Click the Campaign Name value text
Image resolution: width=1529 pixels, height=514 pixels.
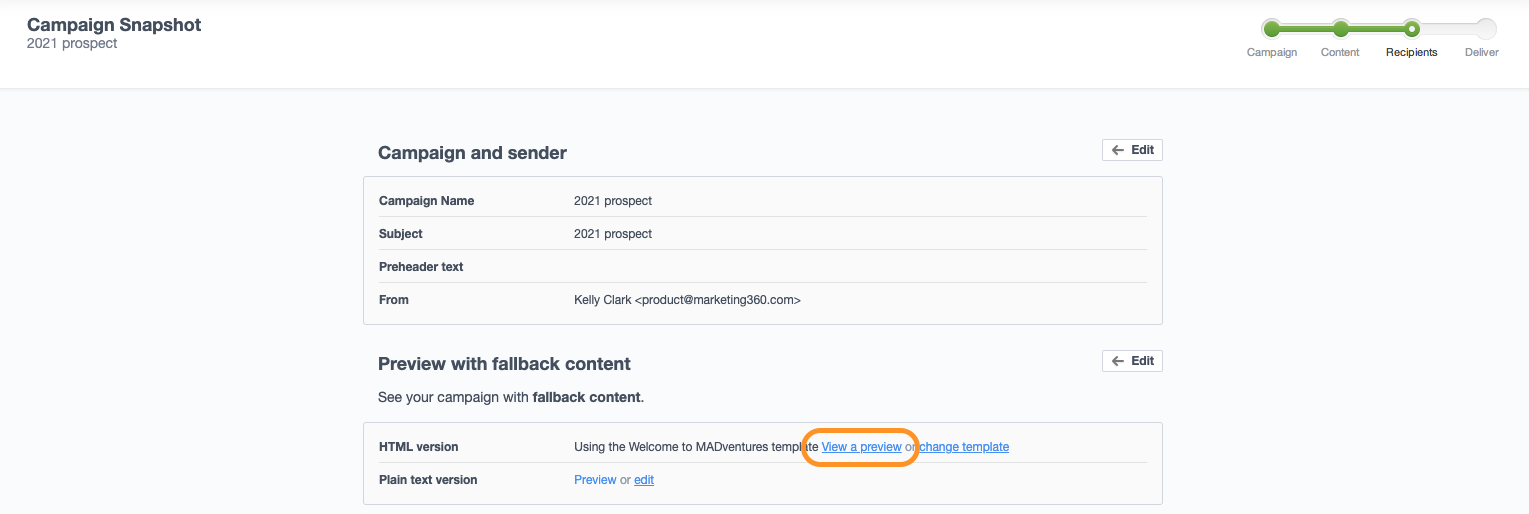point(613,201)
